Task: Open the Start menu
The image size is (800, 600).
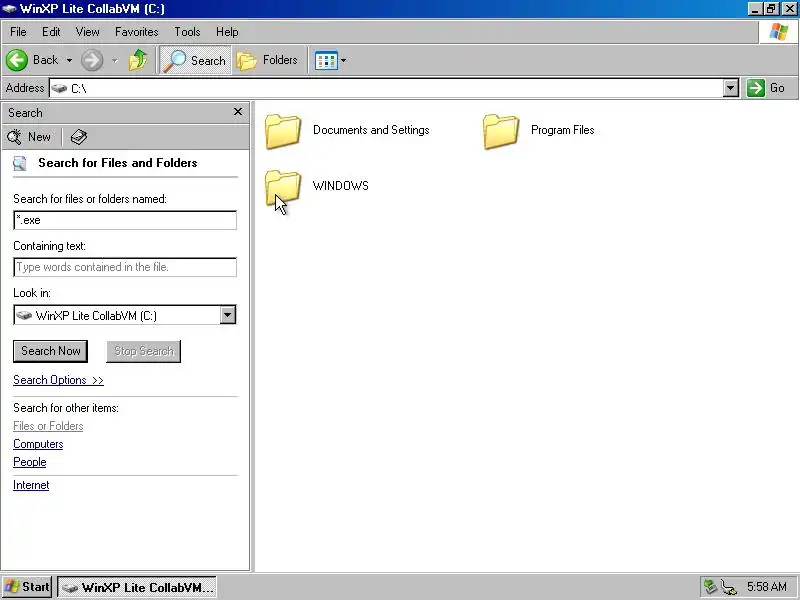Action: pos(27,587)
